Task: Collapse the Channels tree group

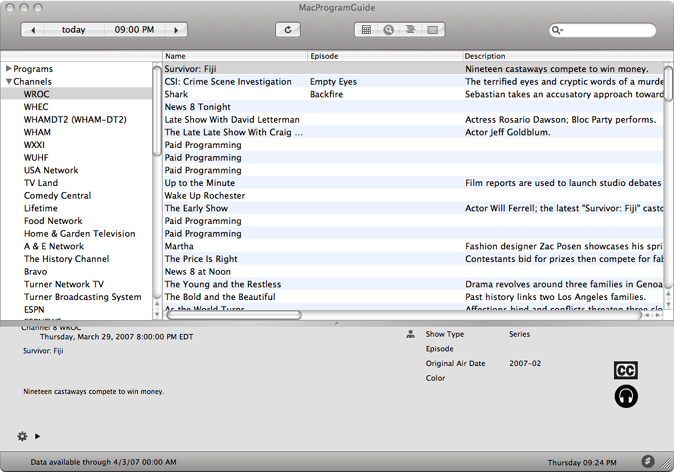Action: click(8, 81)
